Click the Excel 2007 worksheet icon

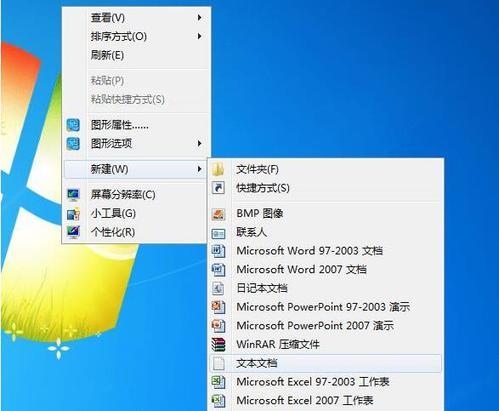(218, 400)
